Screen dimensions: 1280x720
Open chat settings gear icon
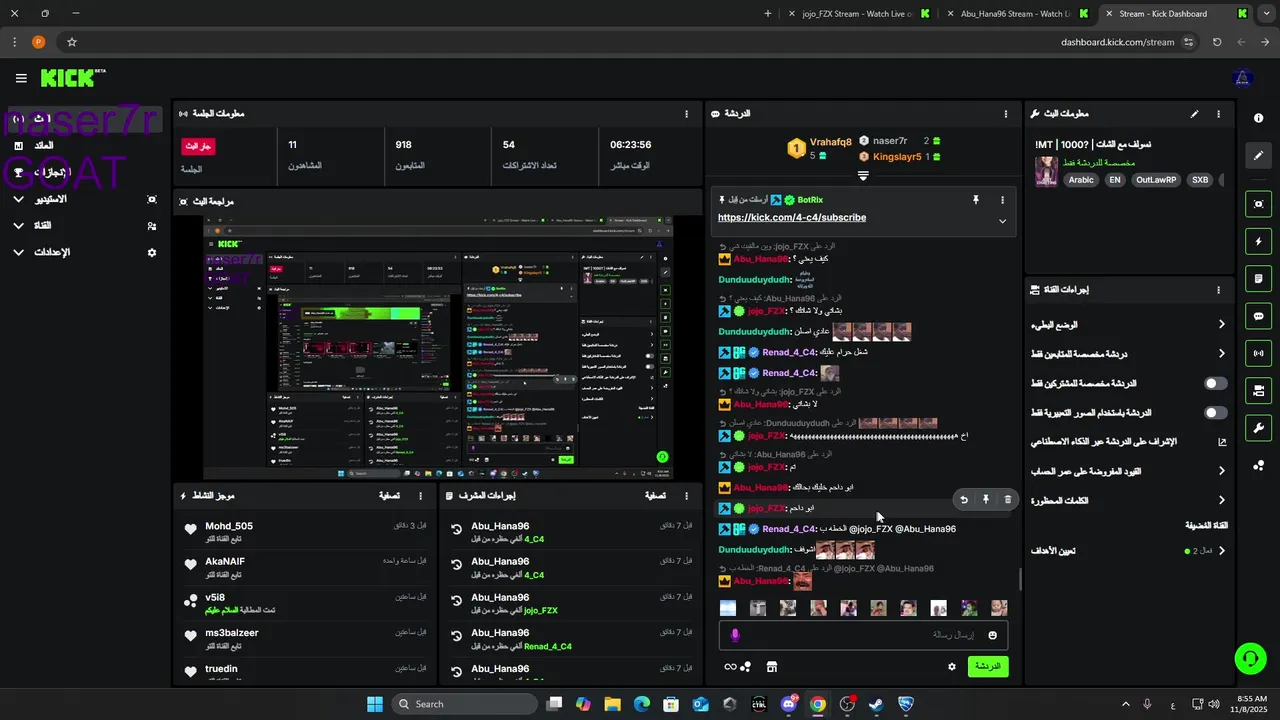click(x=952, y=667)
